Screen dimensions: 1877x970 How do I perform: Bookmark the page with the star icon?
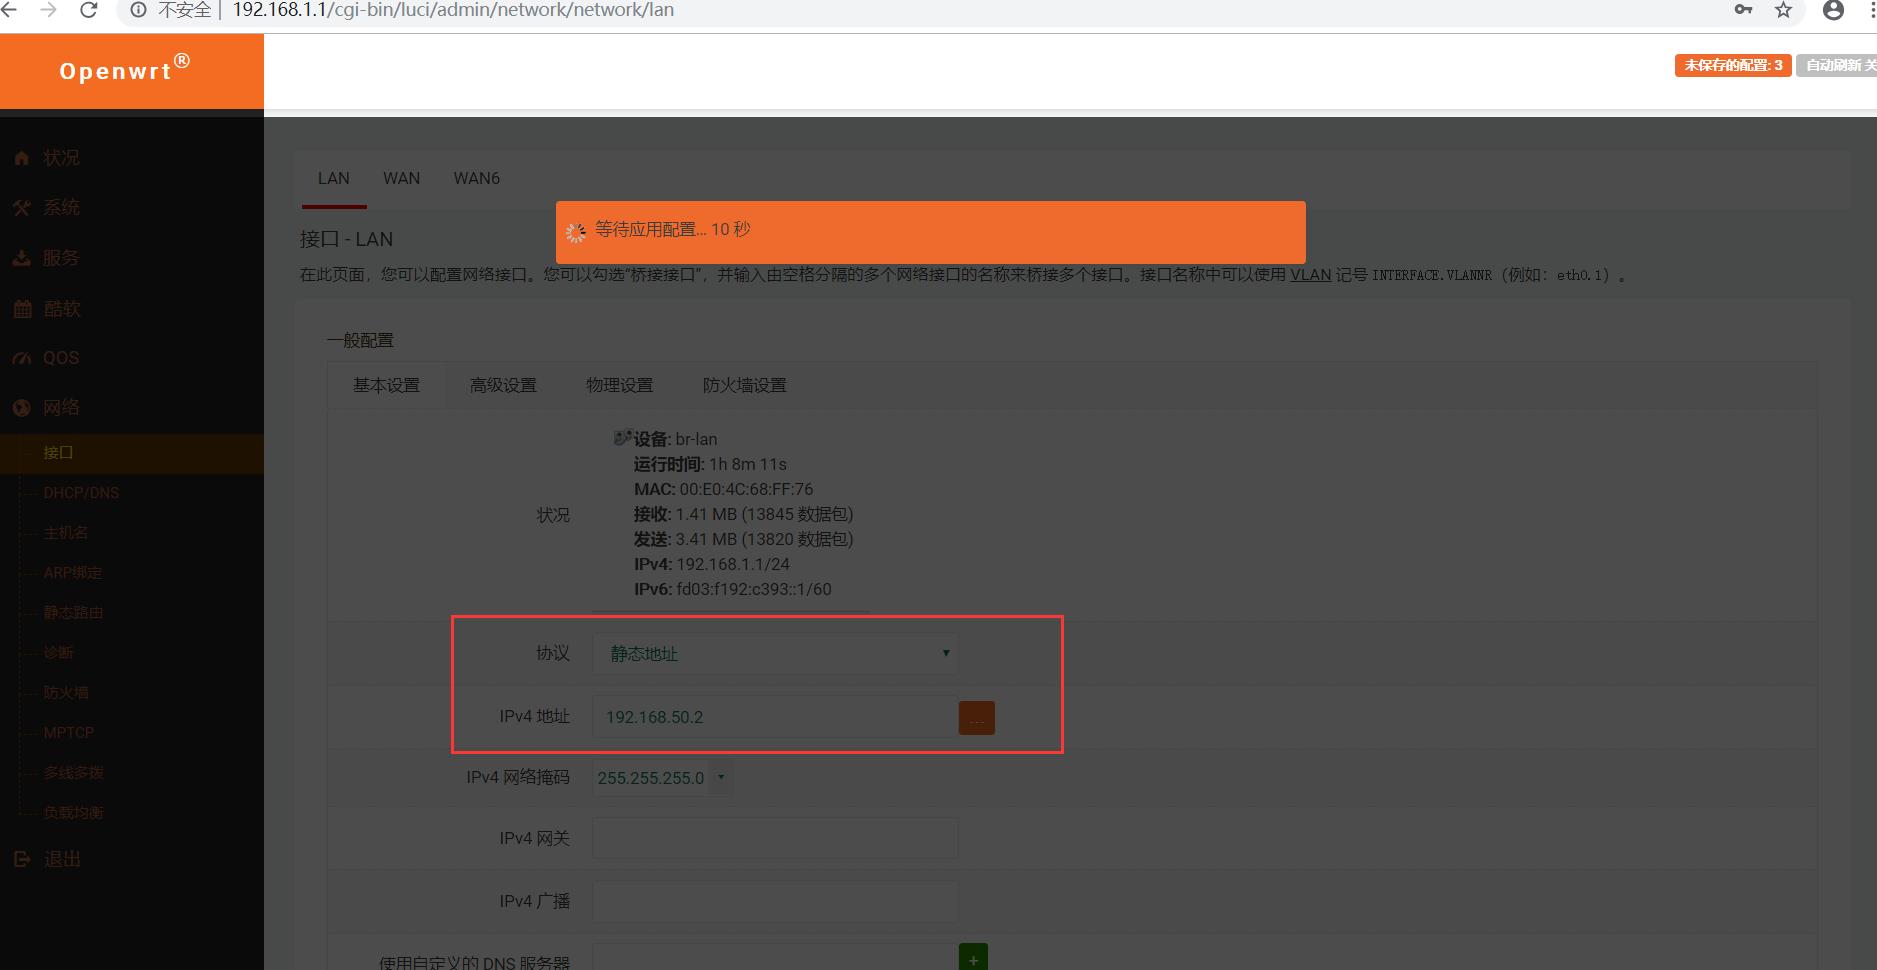(x=1782, y=10)
